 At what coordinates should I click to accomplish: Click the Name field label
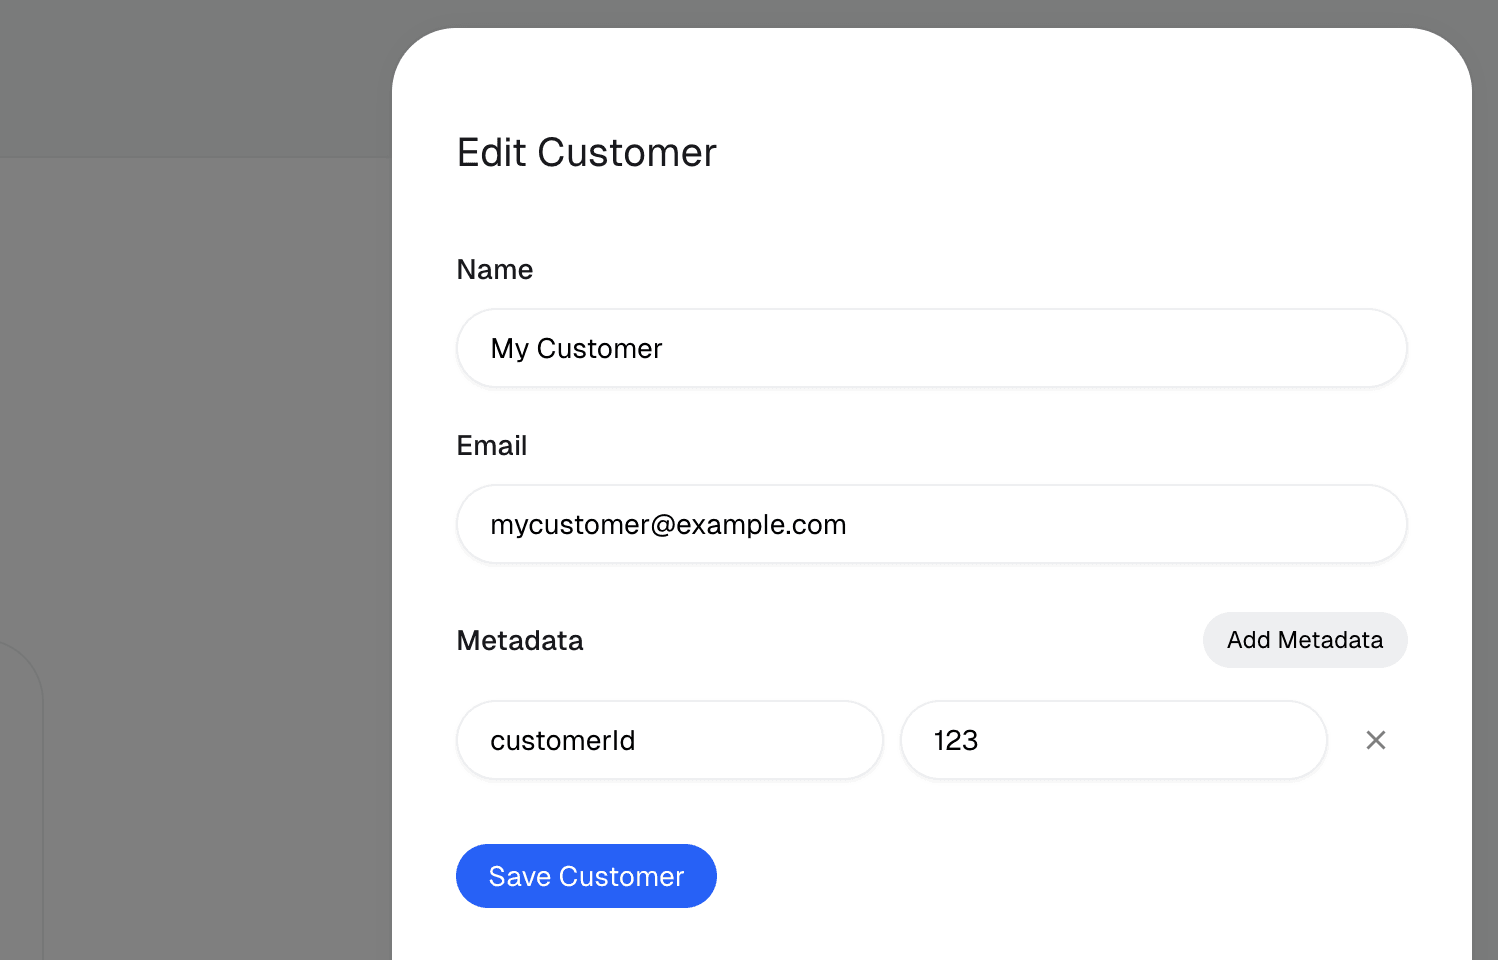(x=495, y=270)
